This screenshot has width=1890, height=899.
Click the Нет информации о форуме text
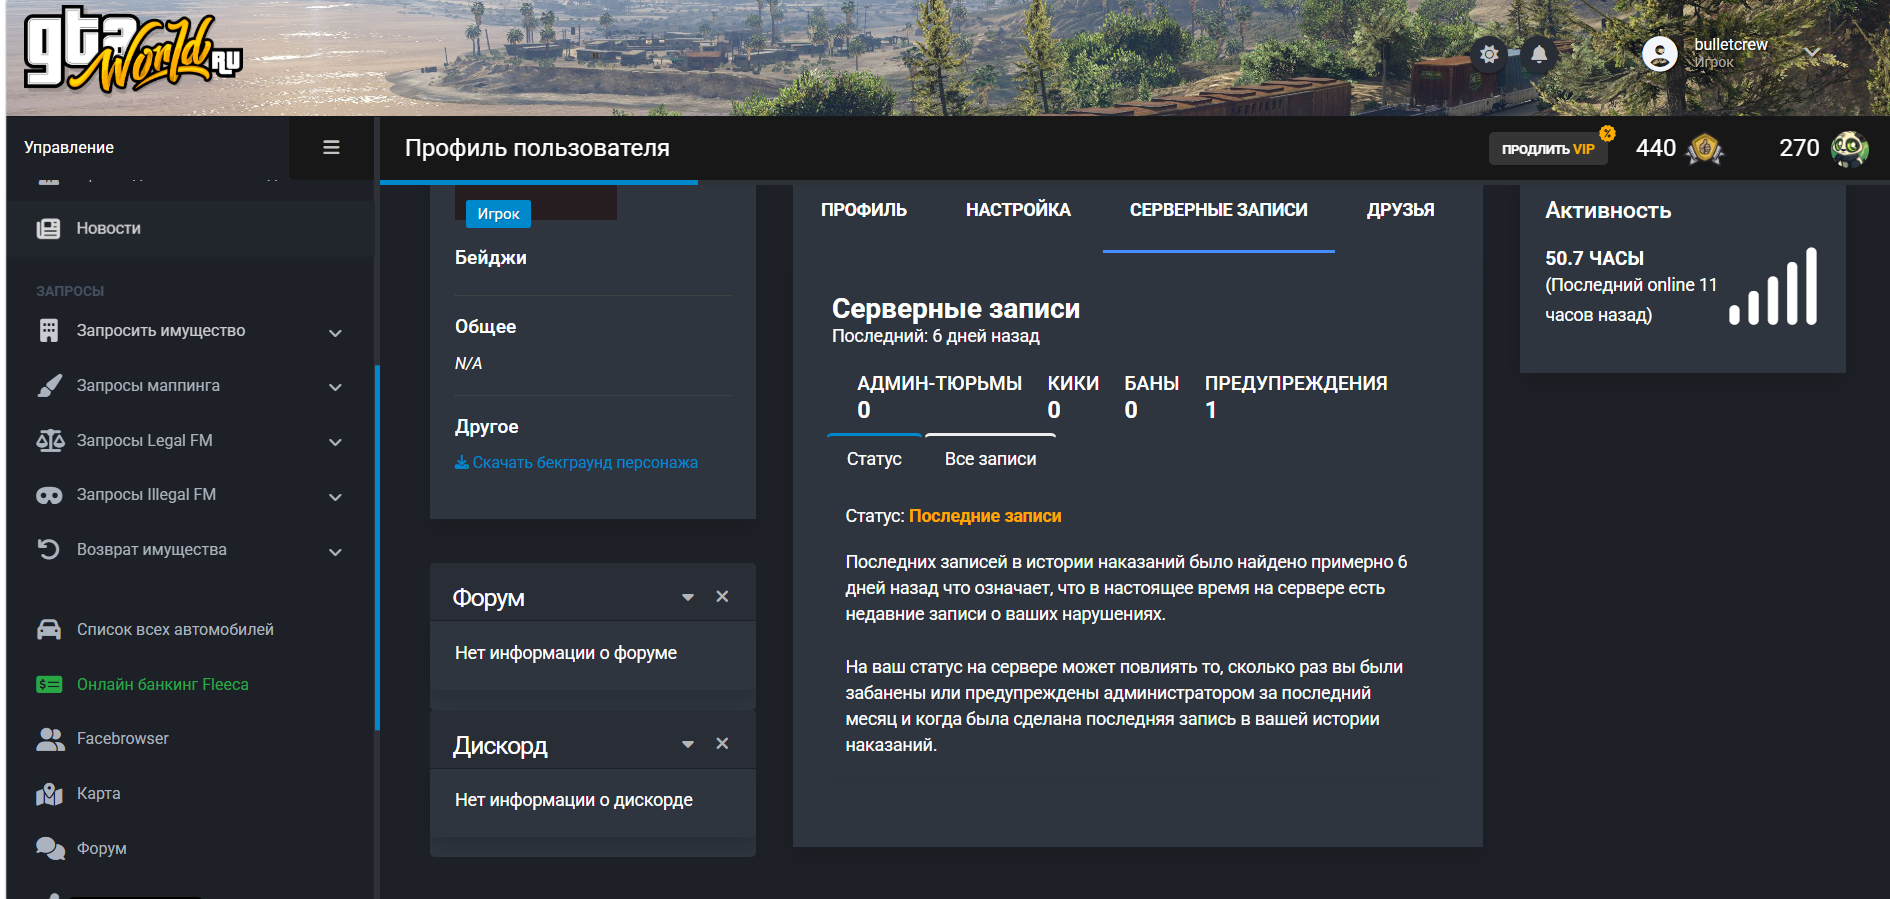tap(566, 653)
